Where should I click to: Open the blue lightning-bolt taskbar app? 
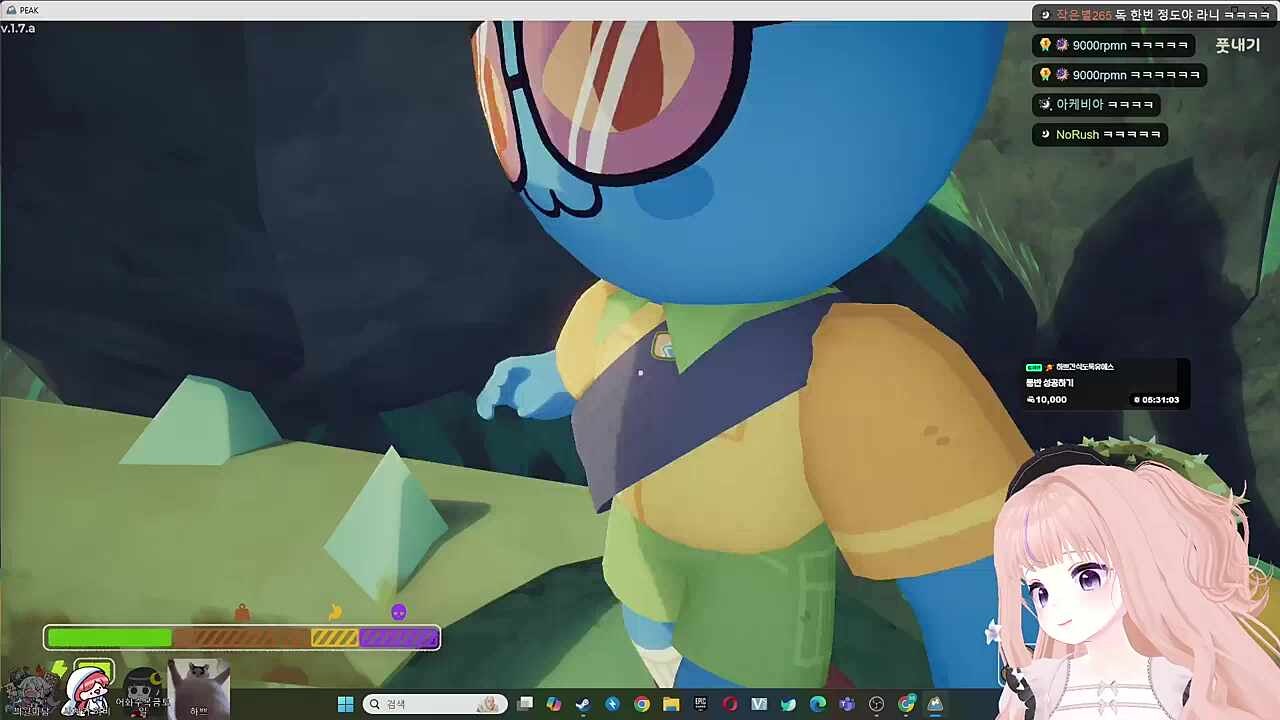612,704
